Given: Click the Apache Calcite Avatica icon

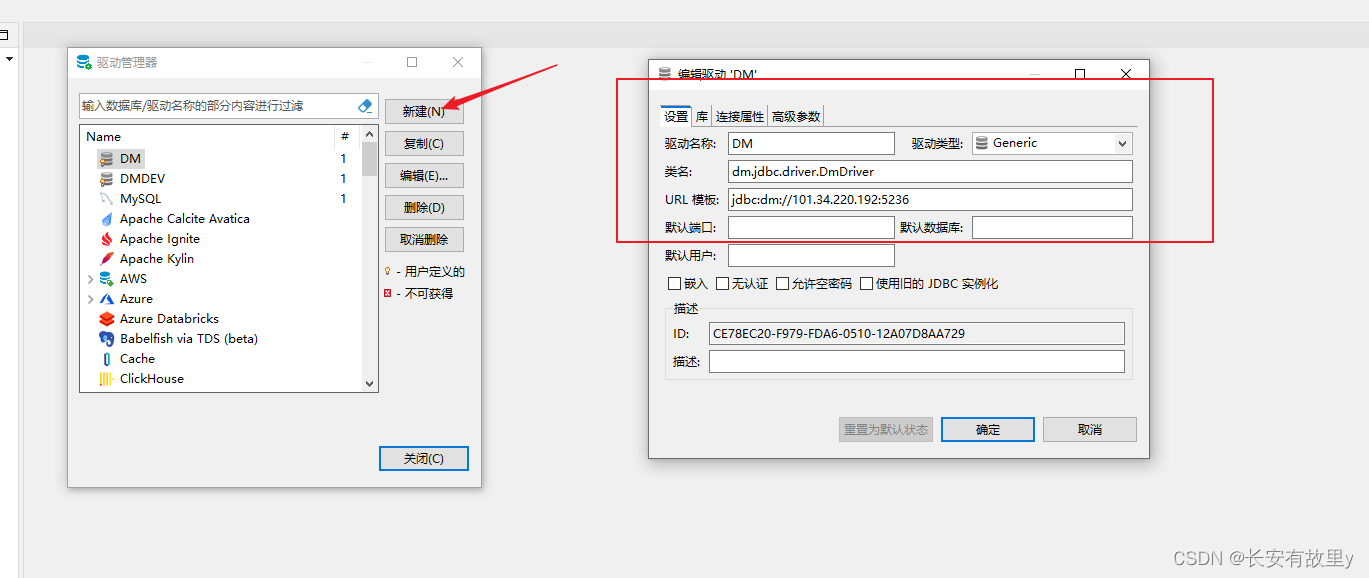Looking at the screenshot, I should click(106, 219).
